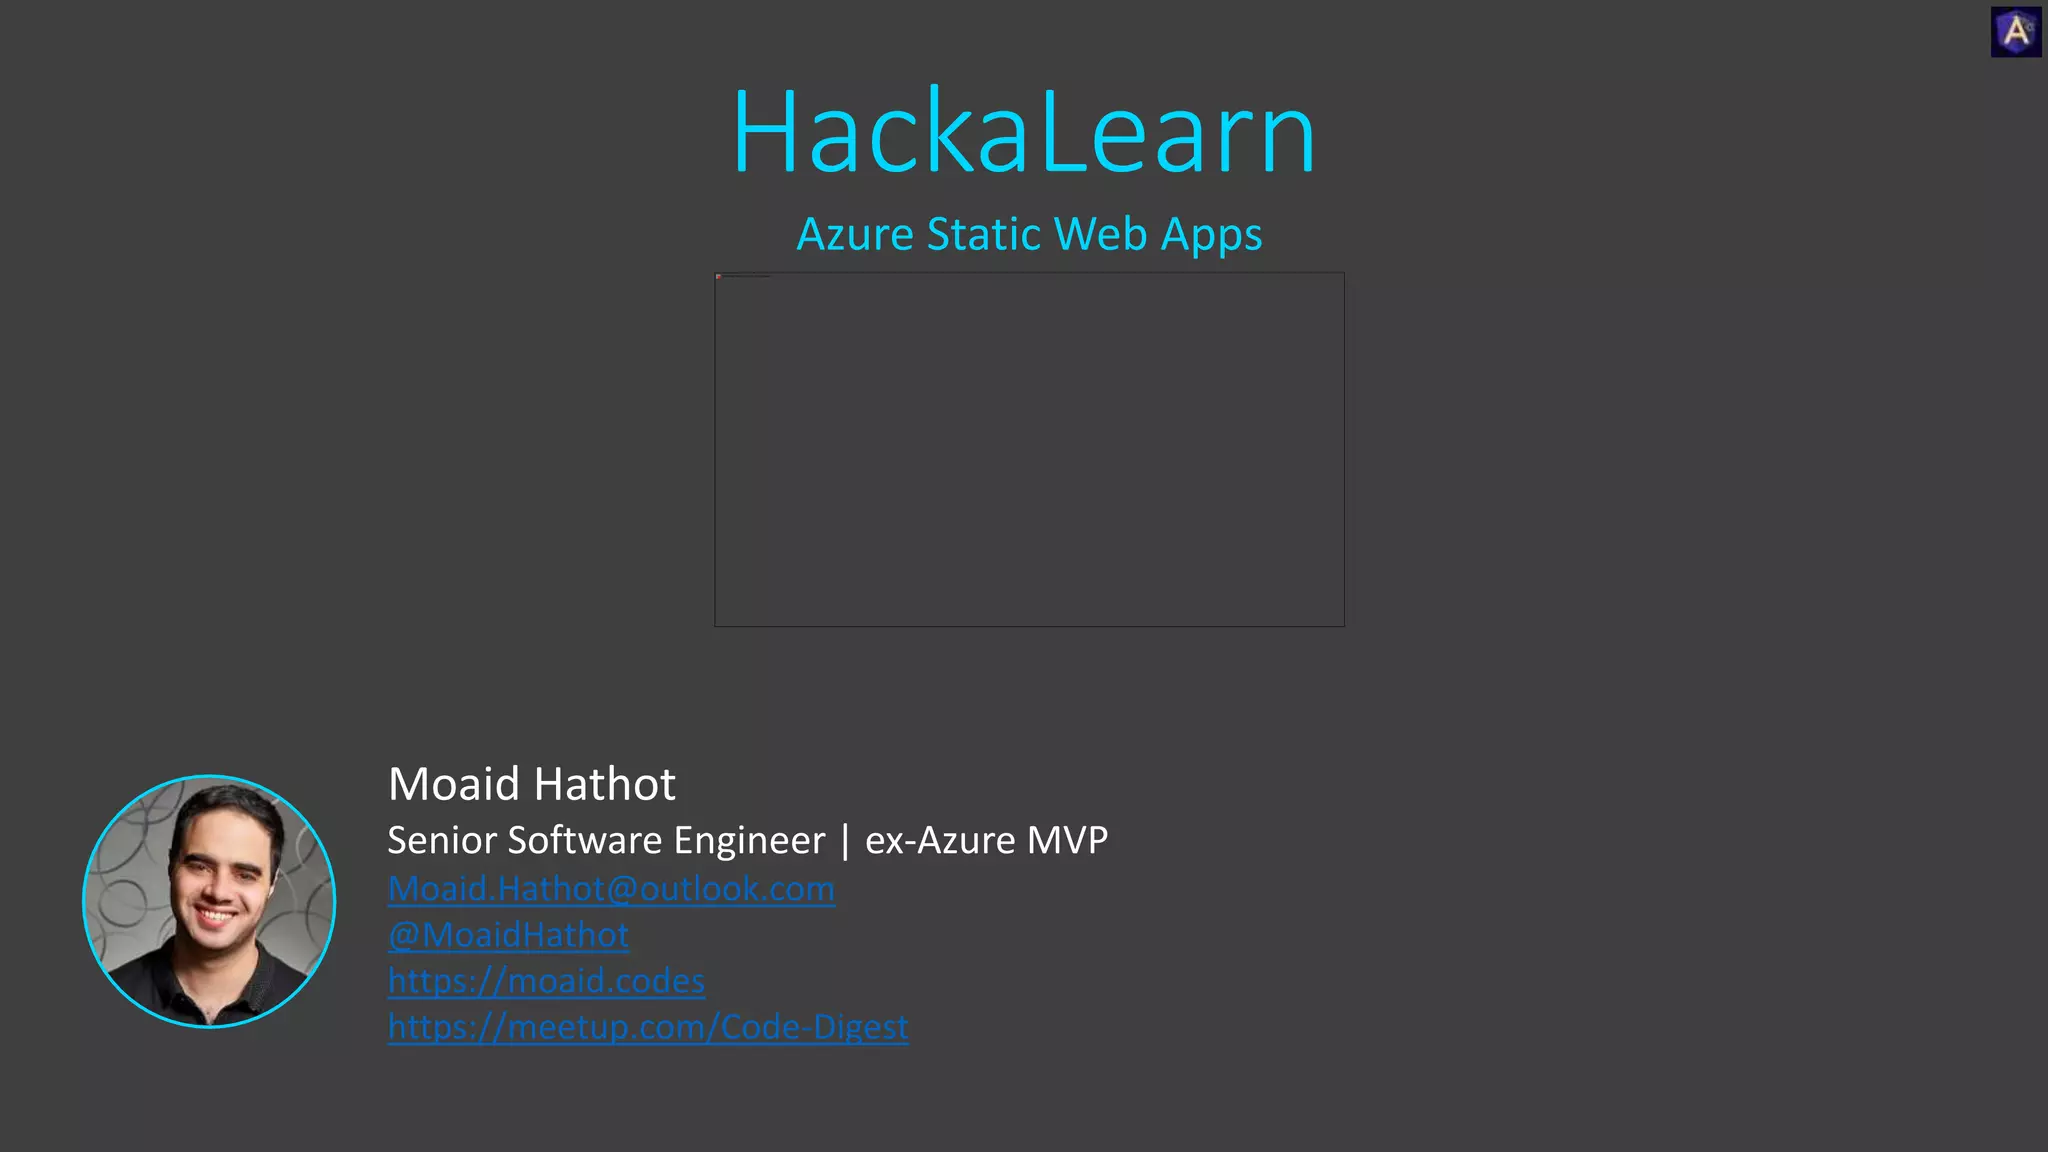Click the word 'Static' in the subtitle
2048x1152 pixels.
(x=984, y=234)
